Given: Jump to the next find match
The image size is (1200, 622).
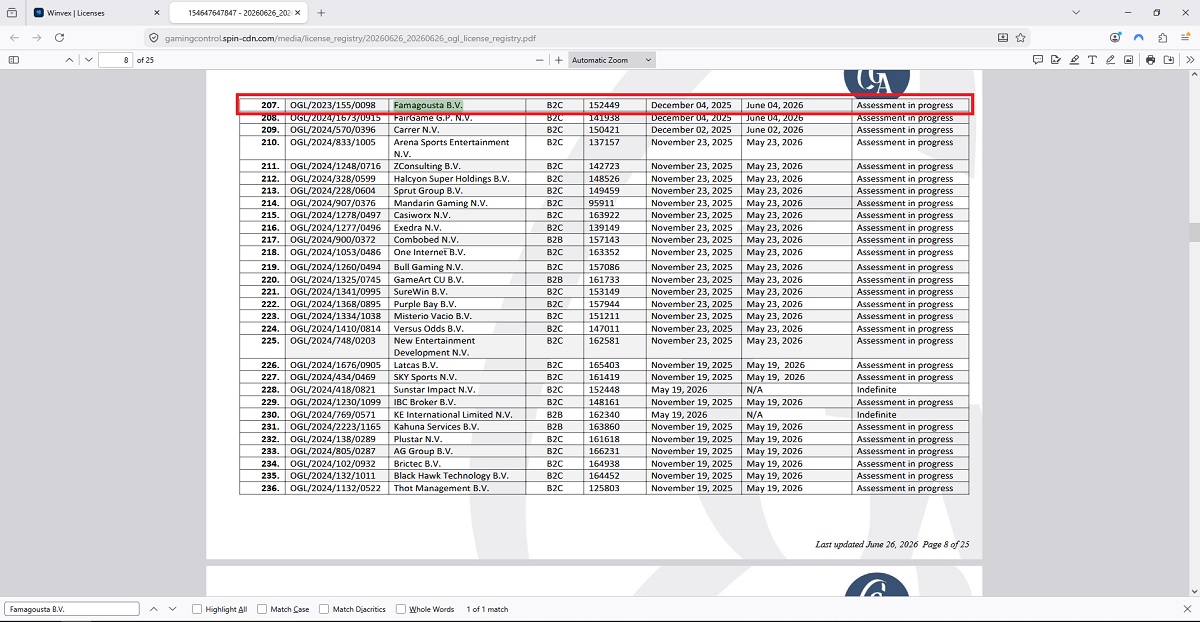Looking at the screenshot, I should (174, 608).
